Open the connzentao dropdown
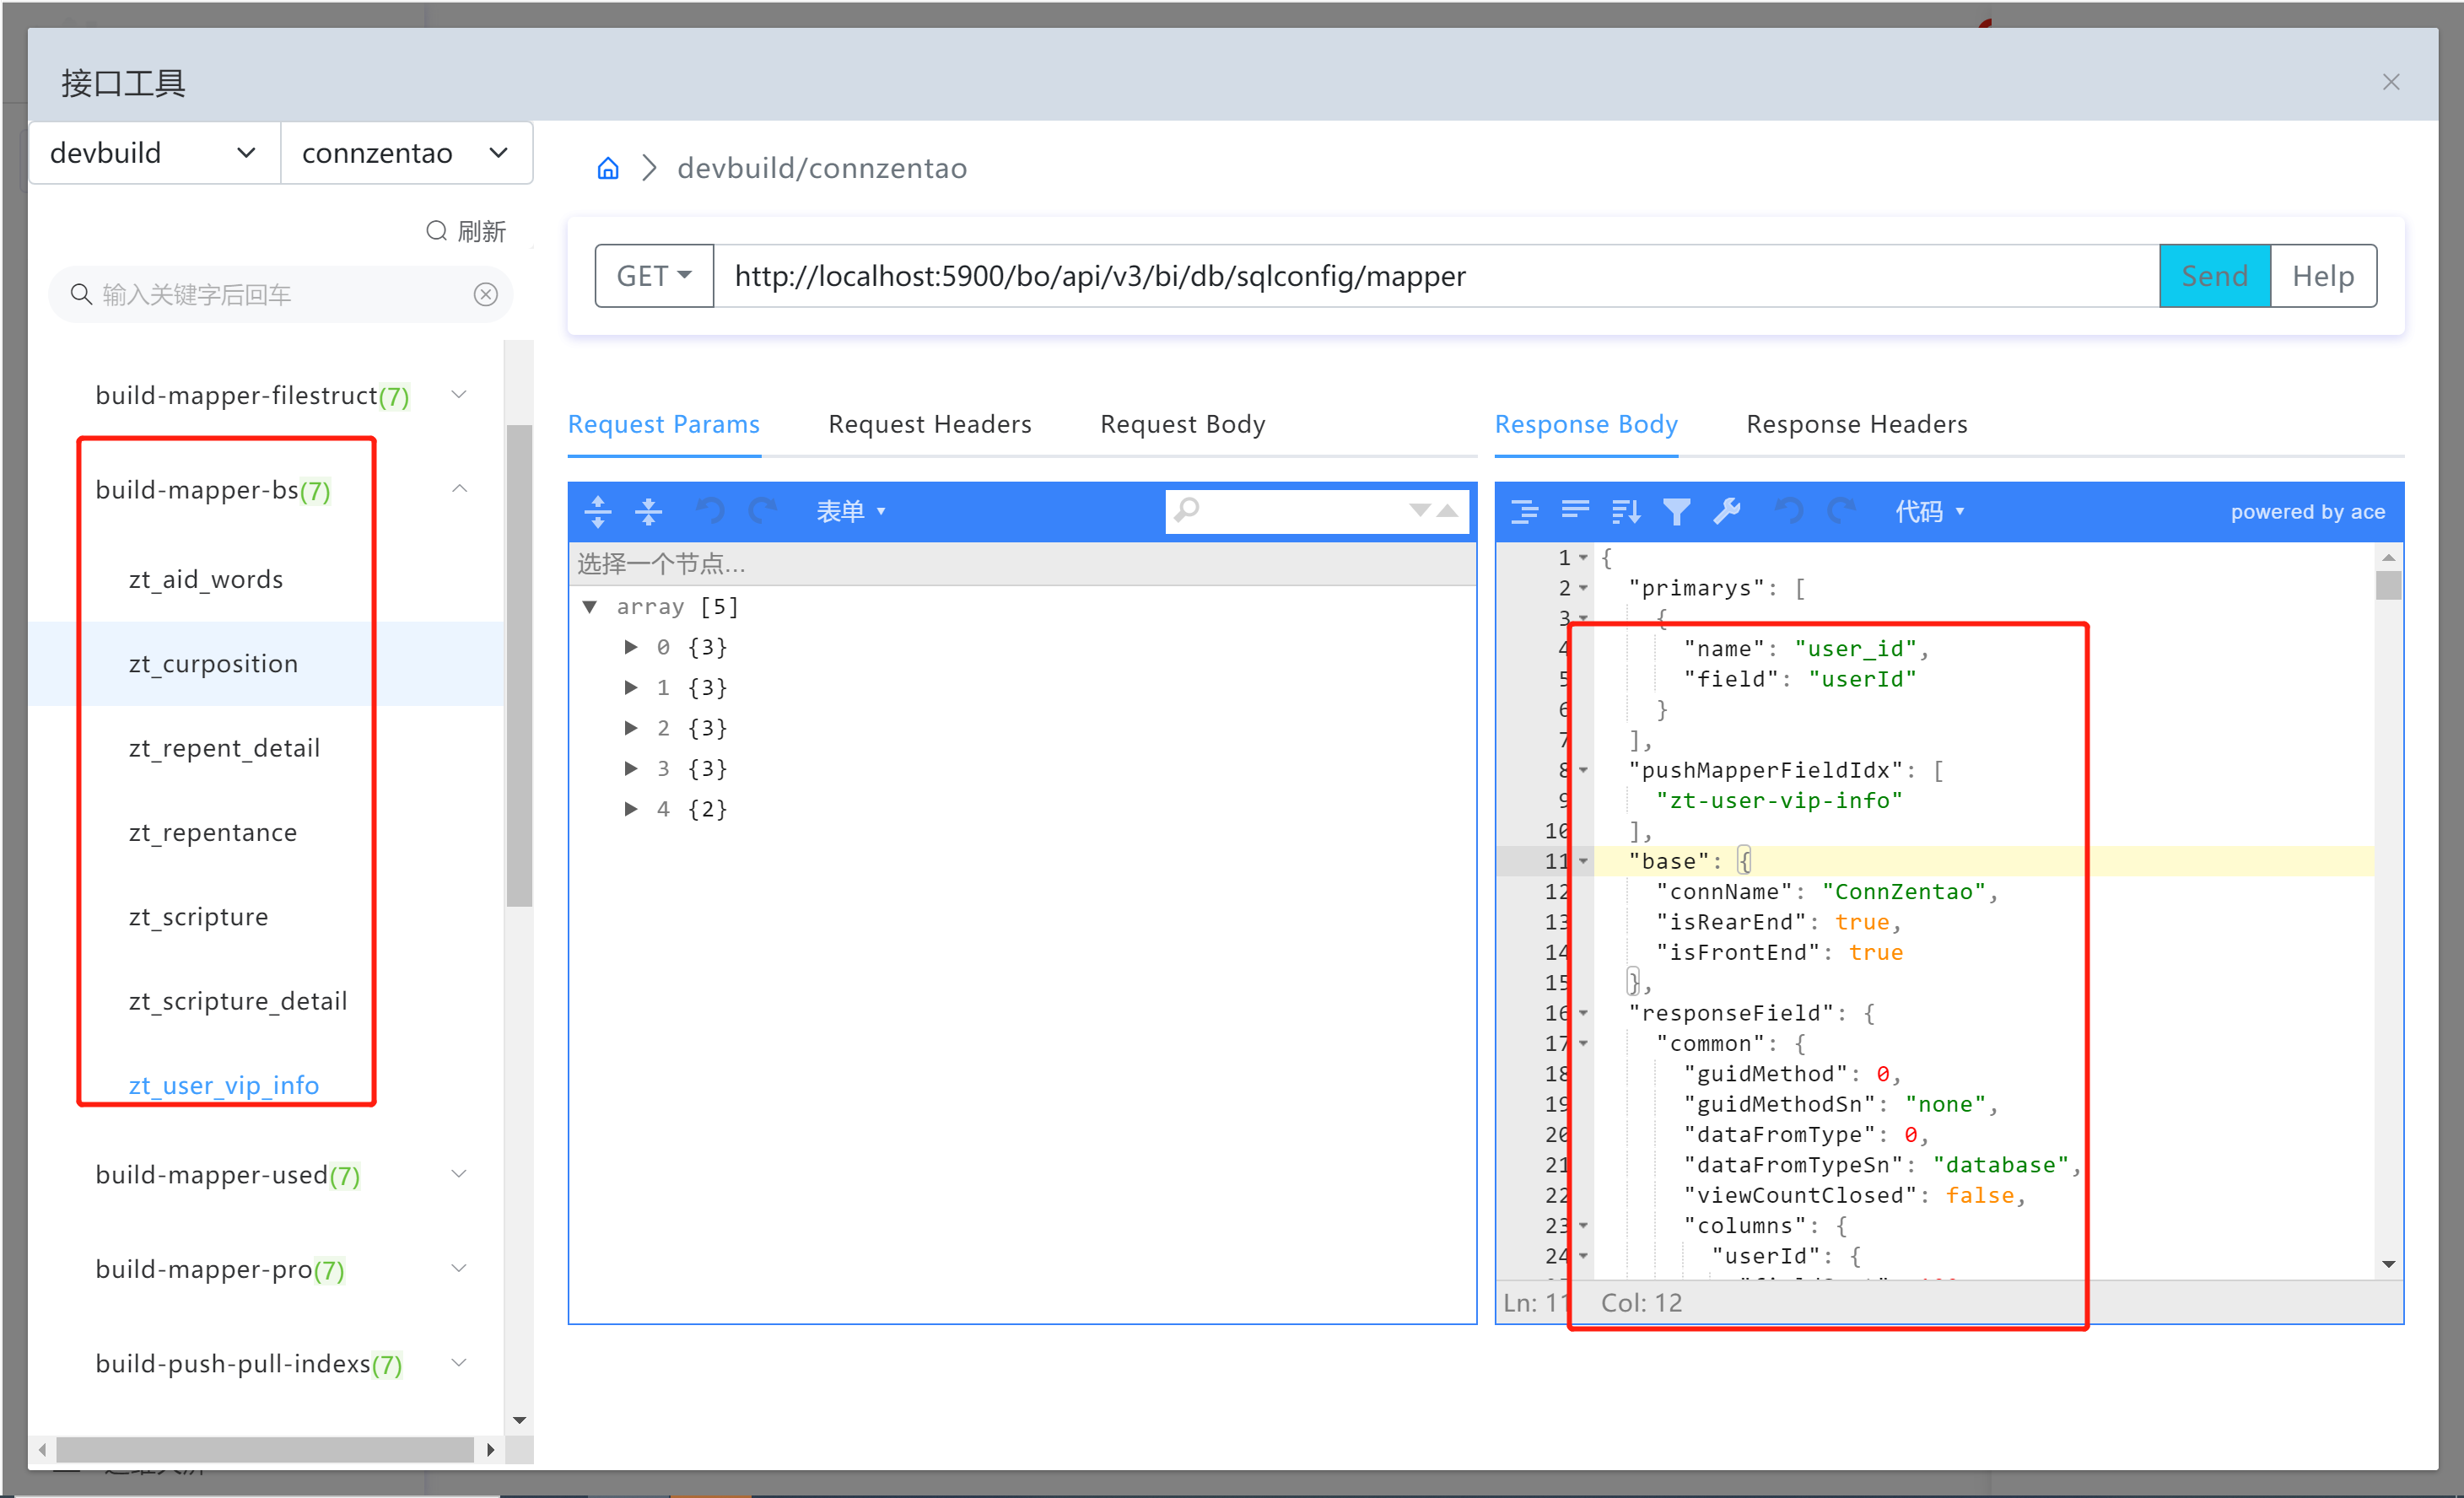This screenshot has width=2464, height=1498. tap(406, 153)
